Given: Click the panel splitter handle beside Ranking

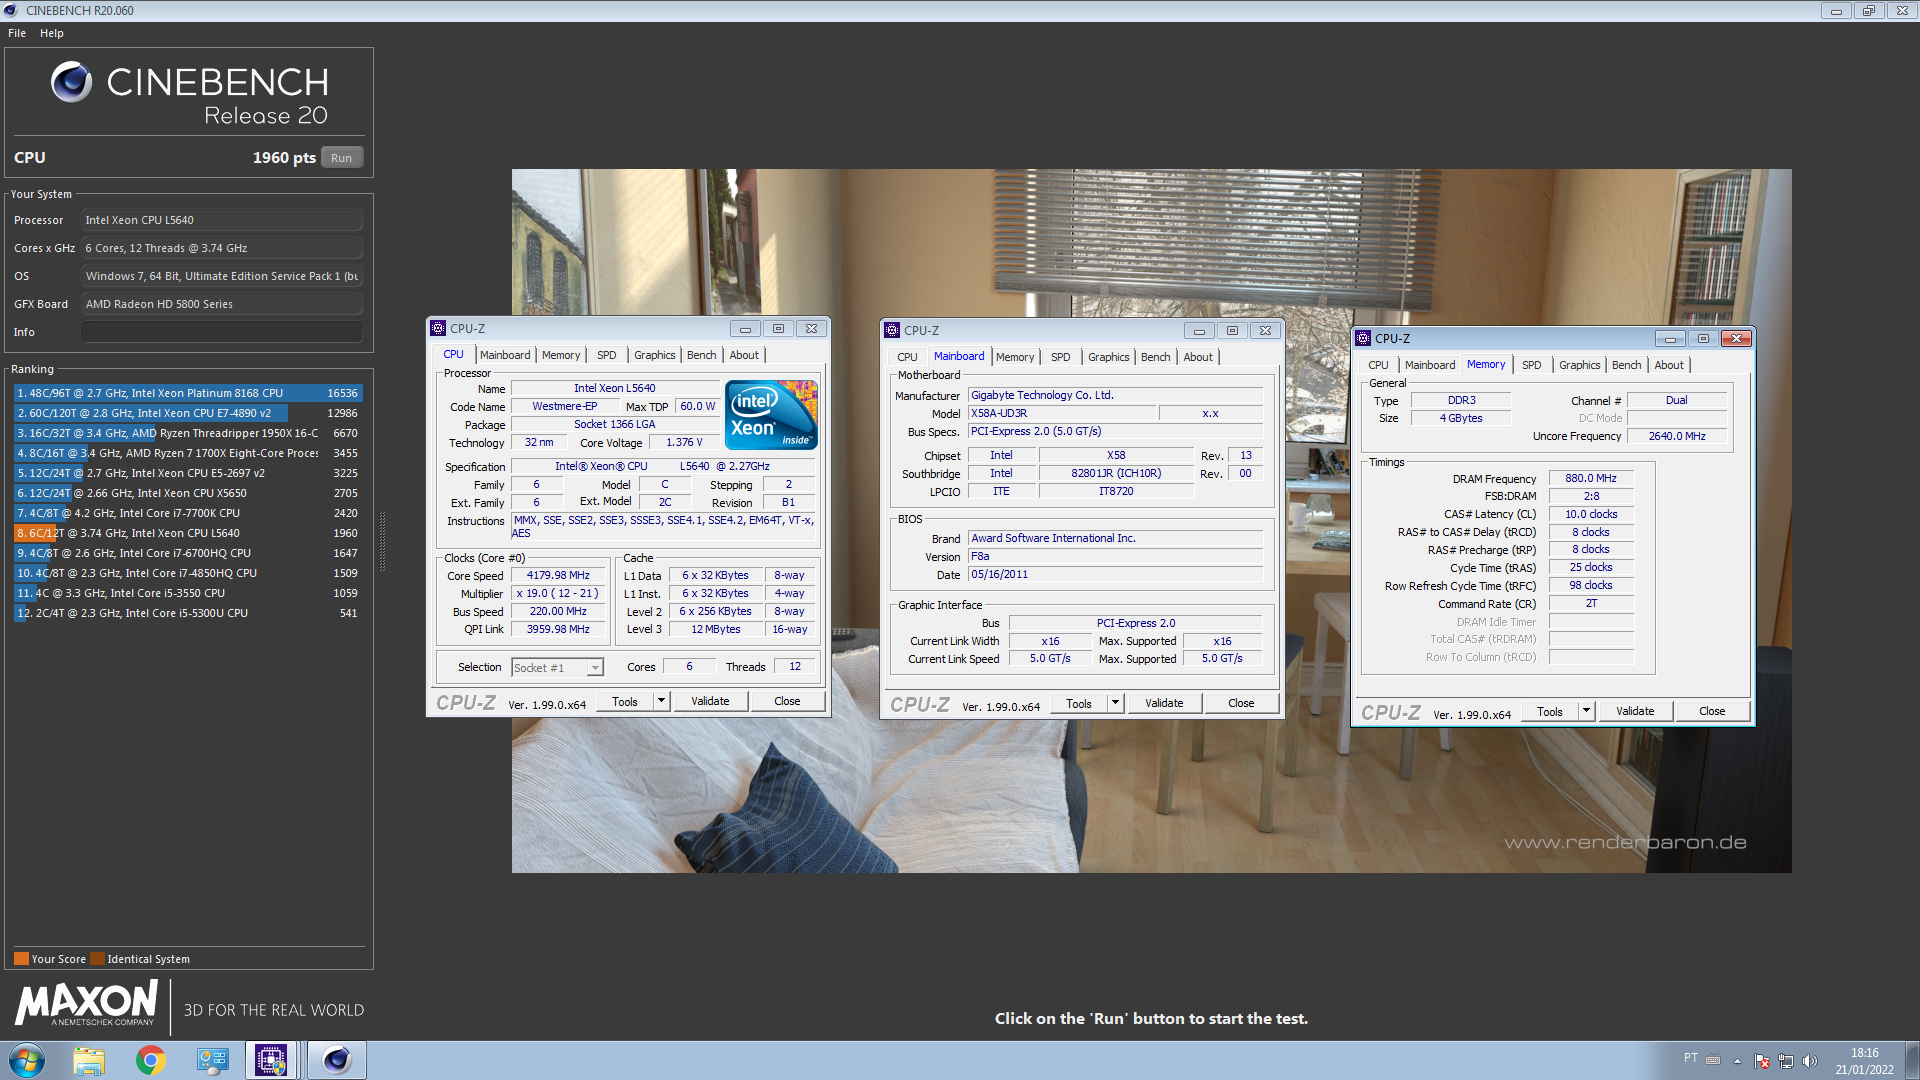Looking at the screenshot, I should (382, 540).
